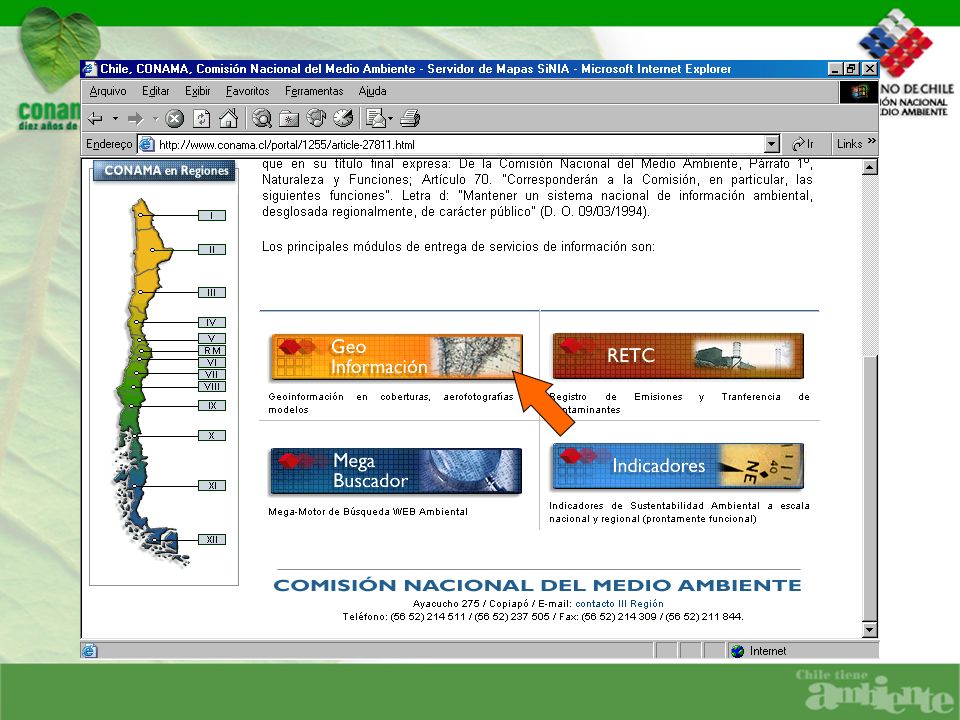Click the Forward arrow toolbar button
This screenshot has width=960, height=720.
(135, 118)
